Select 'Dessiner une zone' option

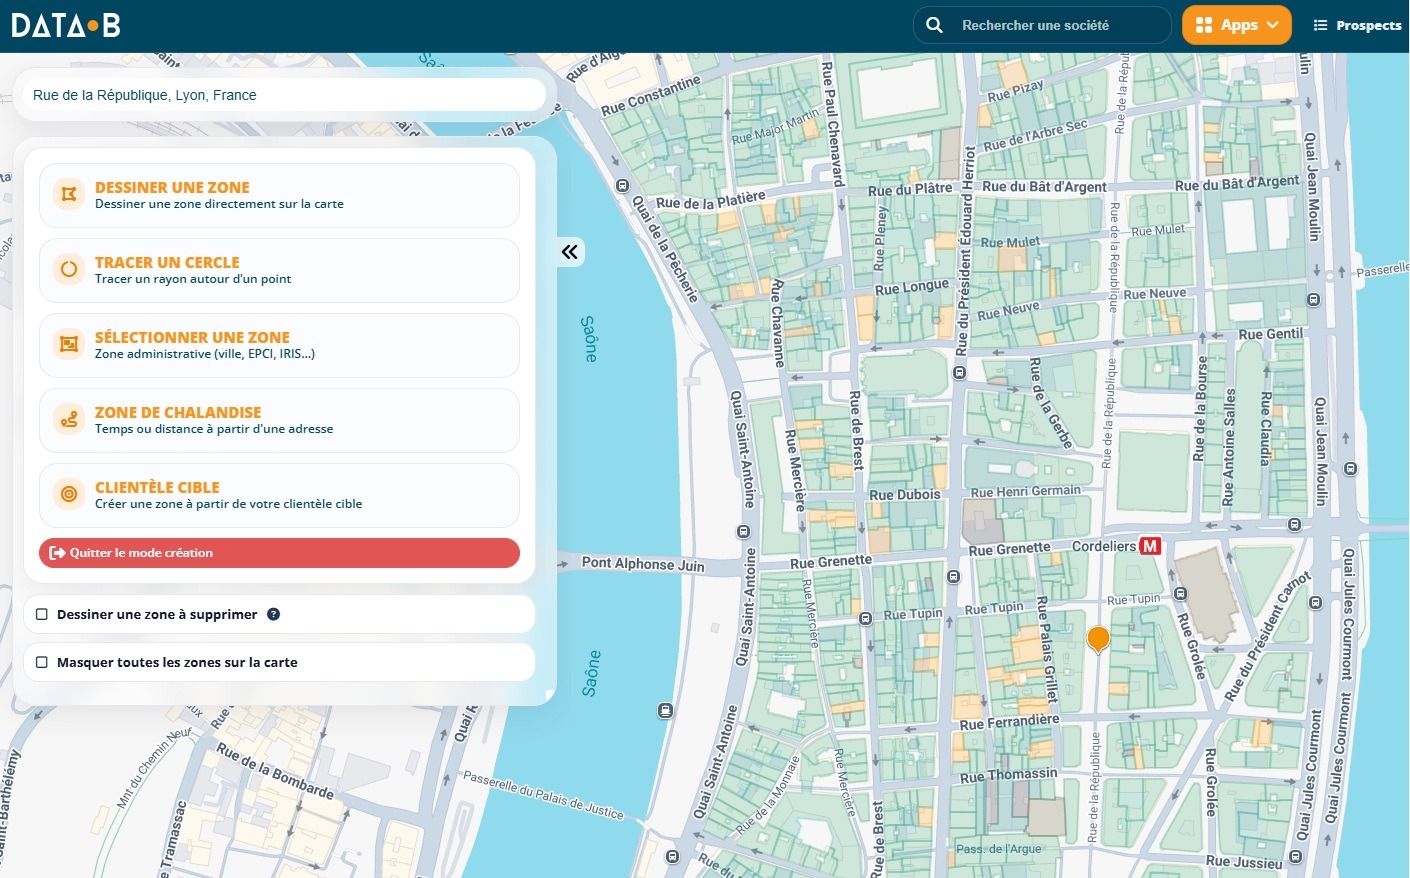279,195
